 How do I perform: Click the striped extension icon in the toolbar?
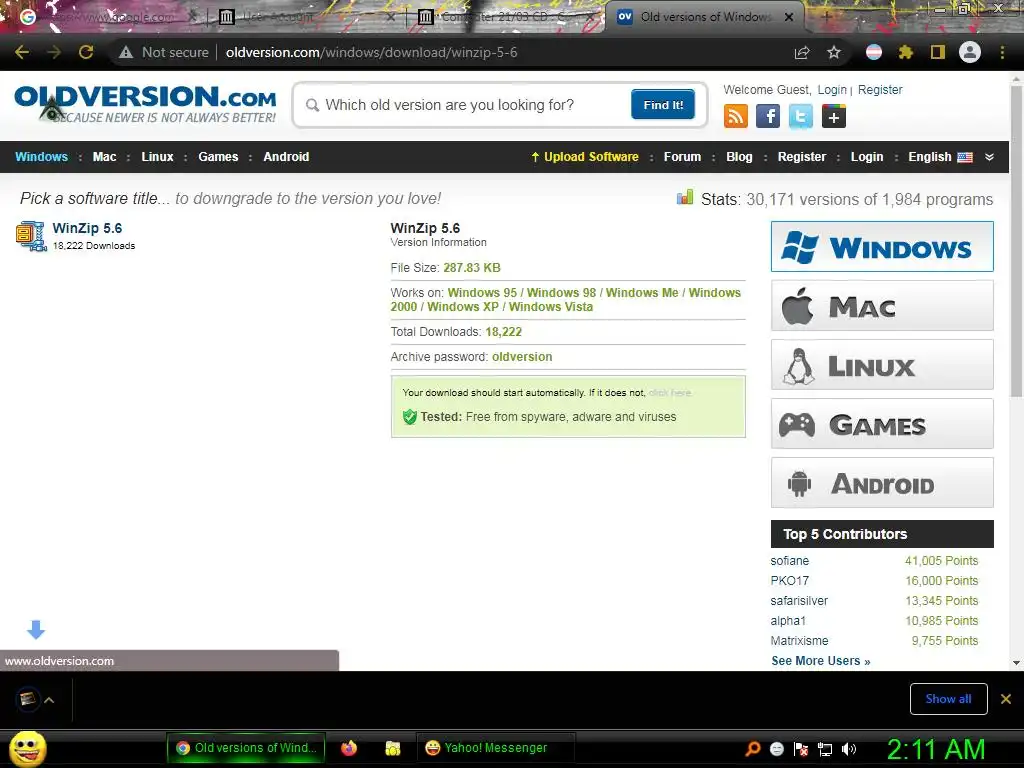874,52
